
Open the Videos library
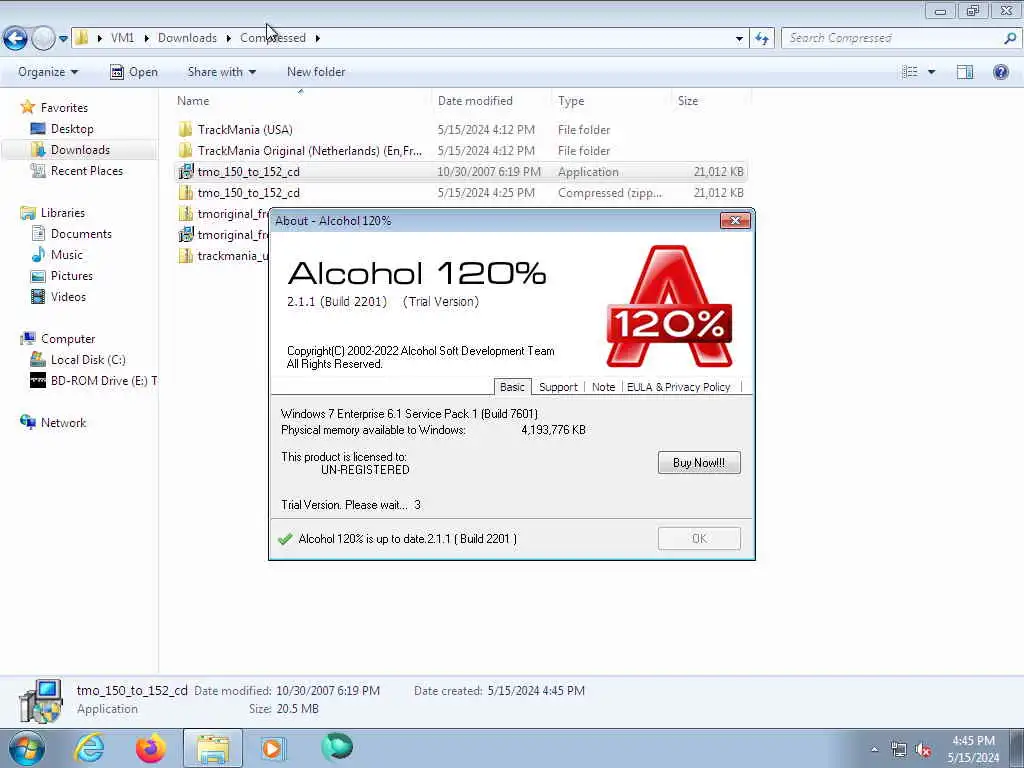coord(58,296)
